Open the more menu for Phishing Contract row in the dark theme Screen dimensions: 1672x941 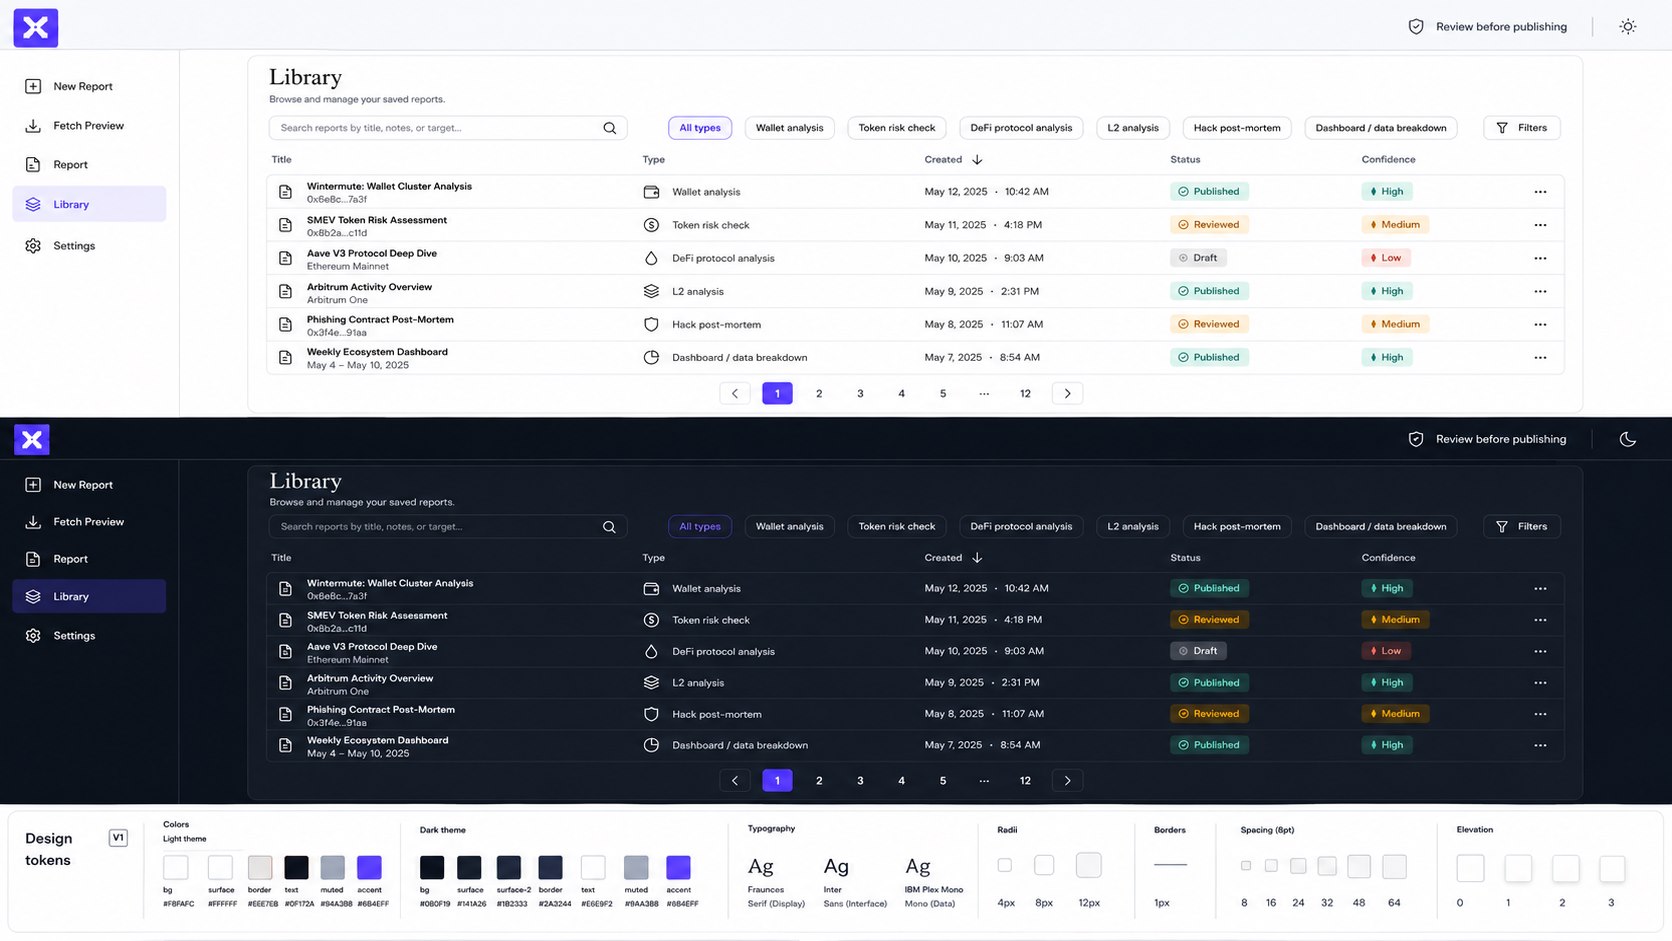click(x=1540, y=714)
